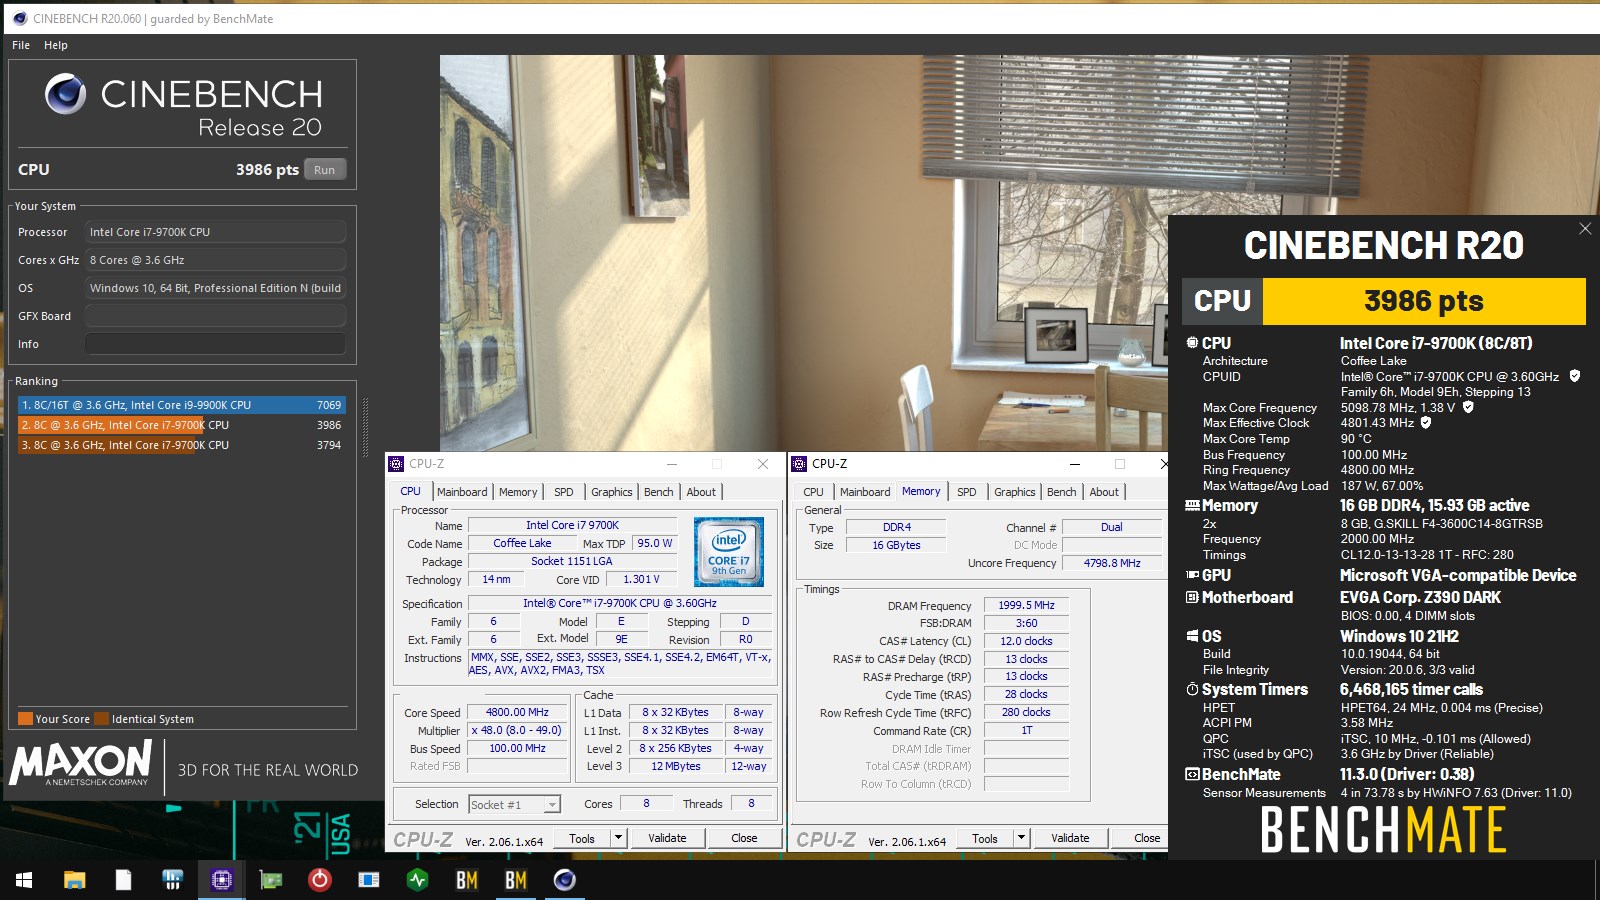Open the blue window taskbar icon
The height and width of the screenshot is (900, 1600).
coord(369,880)
